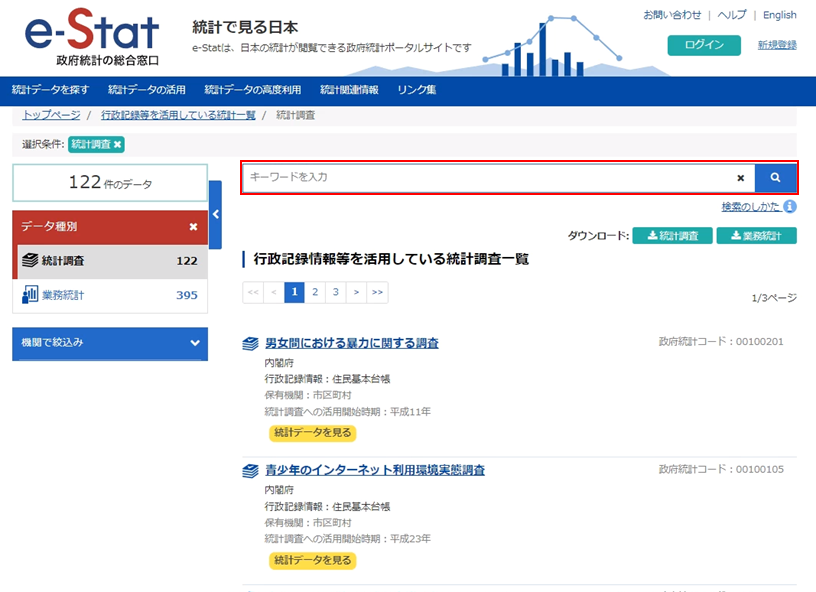Click 平成11年 start period text
The image size is (816, 592).
[x=411, y=412]
